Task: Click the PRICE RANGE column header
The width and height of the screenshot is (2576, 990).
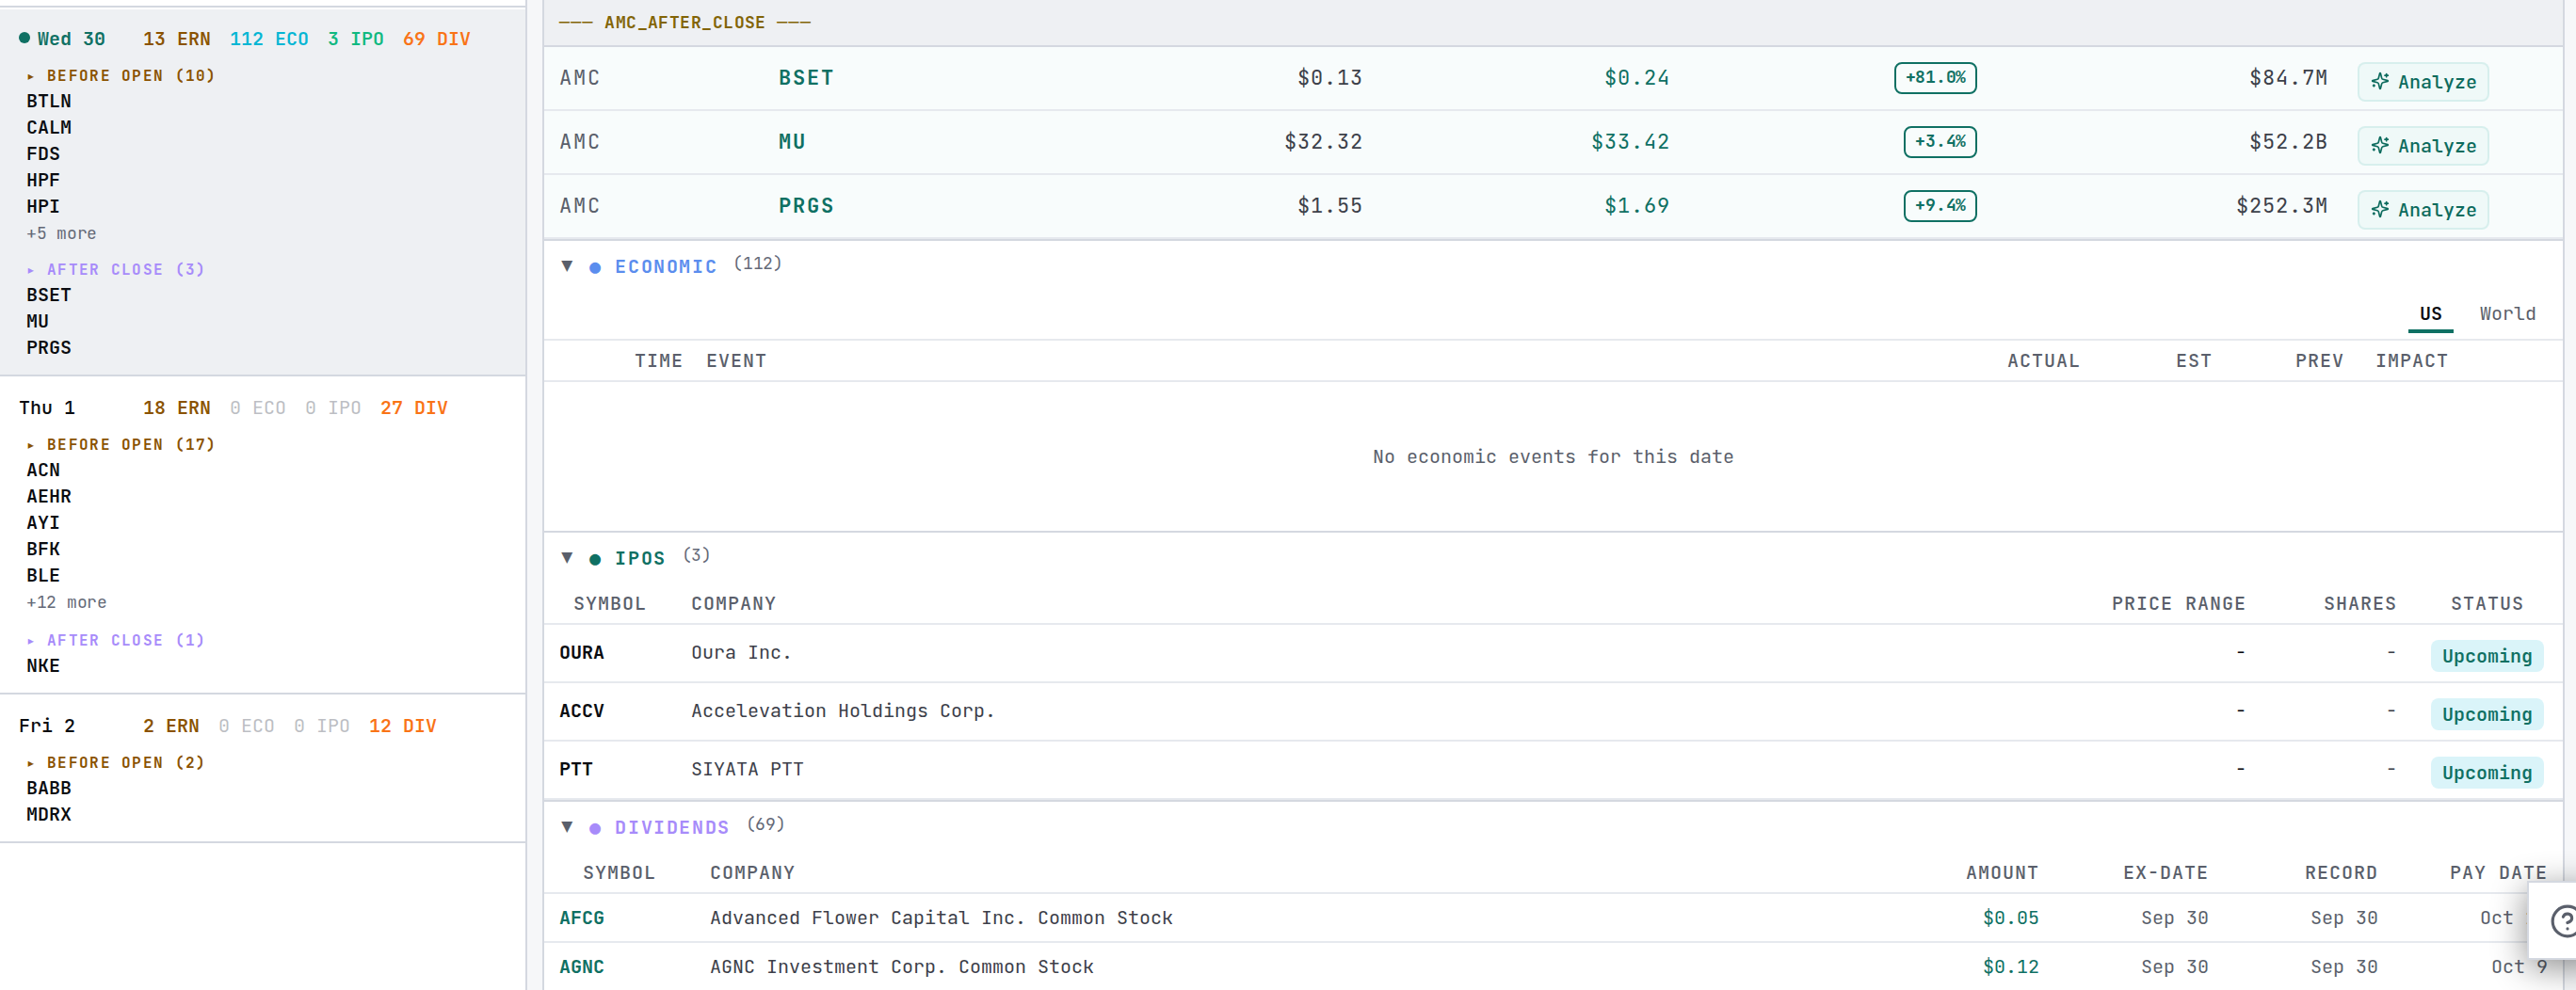Action: coord(2178,604)
